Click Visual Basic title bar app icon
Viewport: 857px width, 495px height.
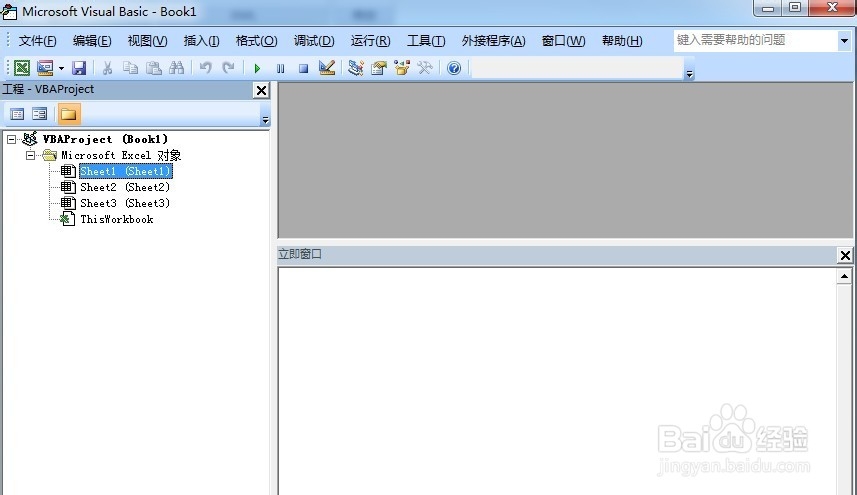click(x=9, y=11)
